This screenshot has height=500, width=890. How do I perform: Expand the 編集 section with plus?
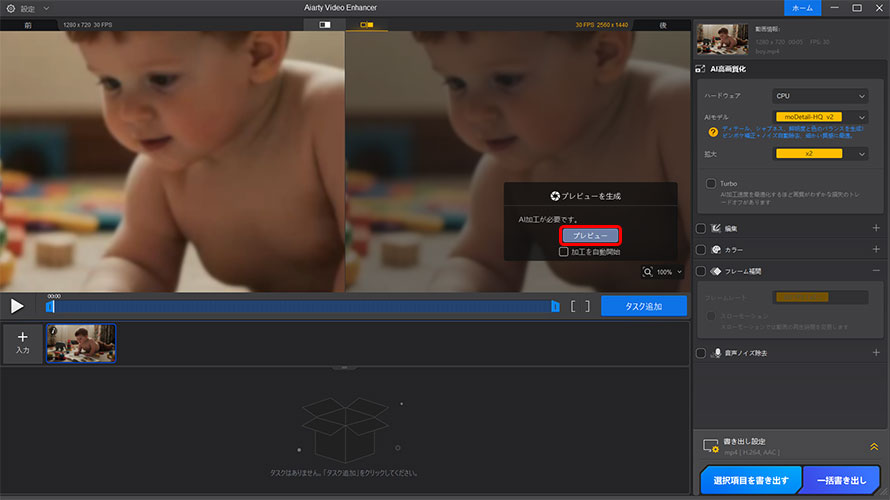876,228
